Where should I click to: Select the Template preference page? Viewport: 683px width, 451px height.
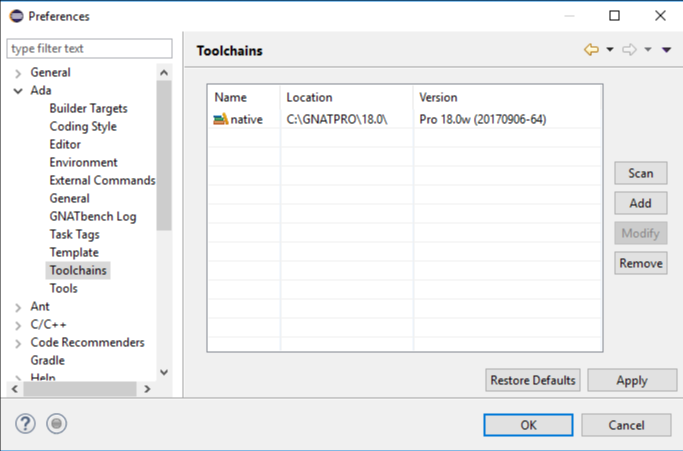(x=74, y=252)
